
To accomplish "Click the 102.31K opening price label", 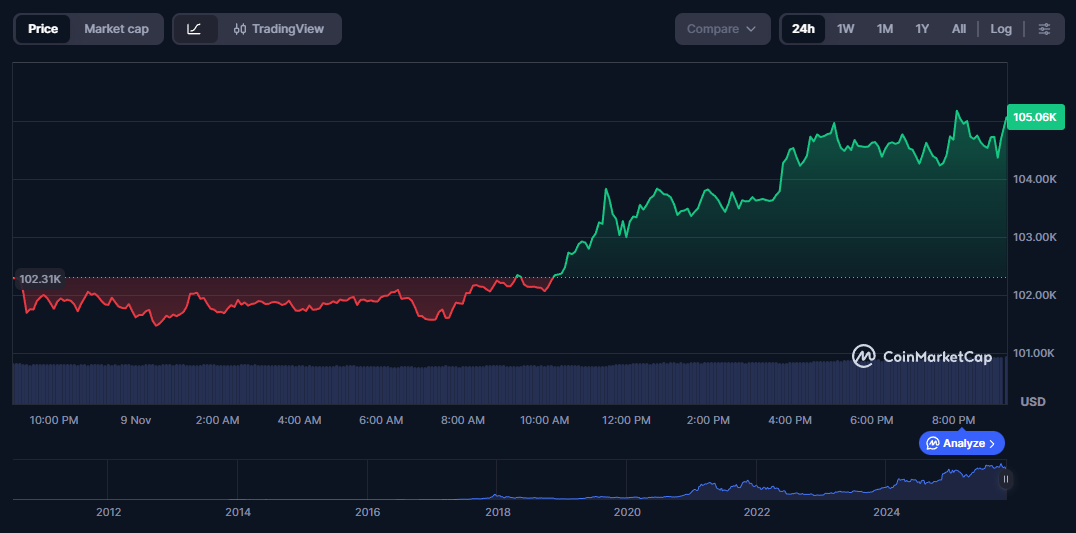I will click(40, 279).
